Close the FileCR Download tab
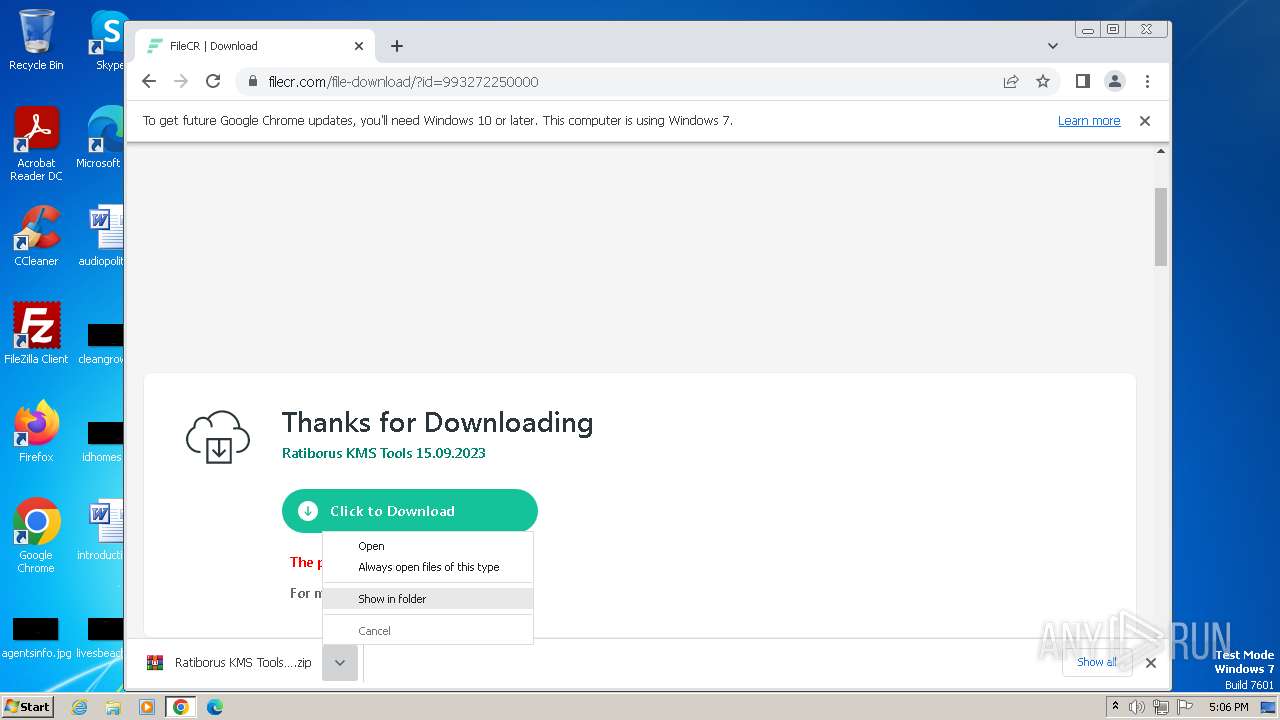The width and height of the screenshot is (1280, 720). point(359,46)
